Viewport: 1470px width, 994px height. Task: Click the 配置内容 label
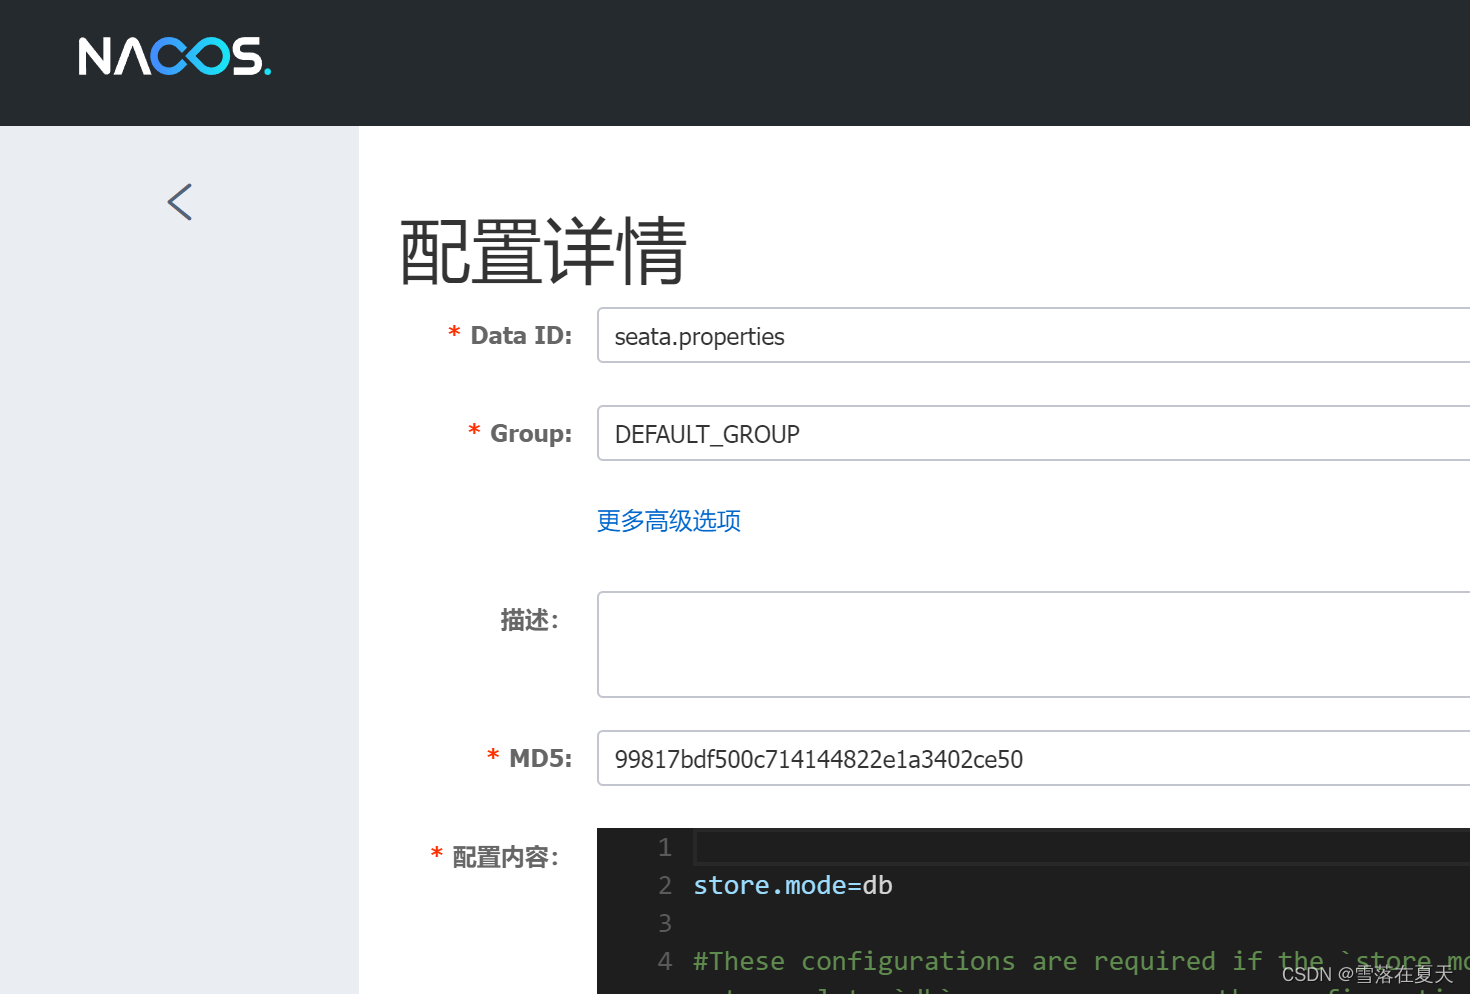click(x=505, y=857)
